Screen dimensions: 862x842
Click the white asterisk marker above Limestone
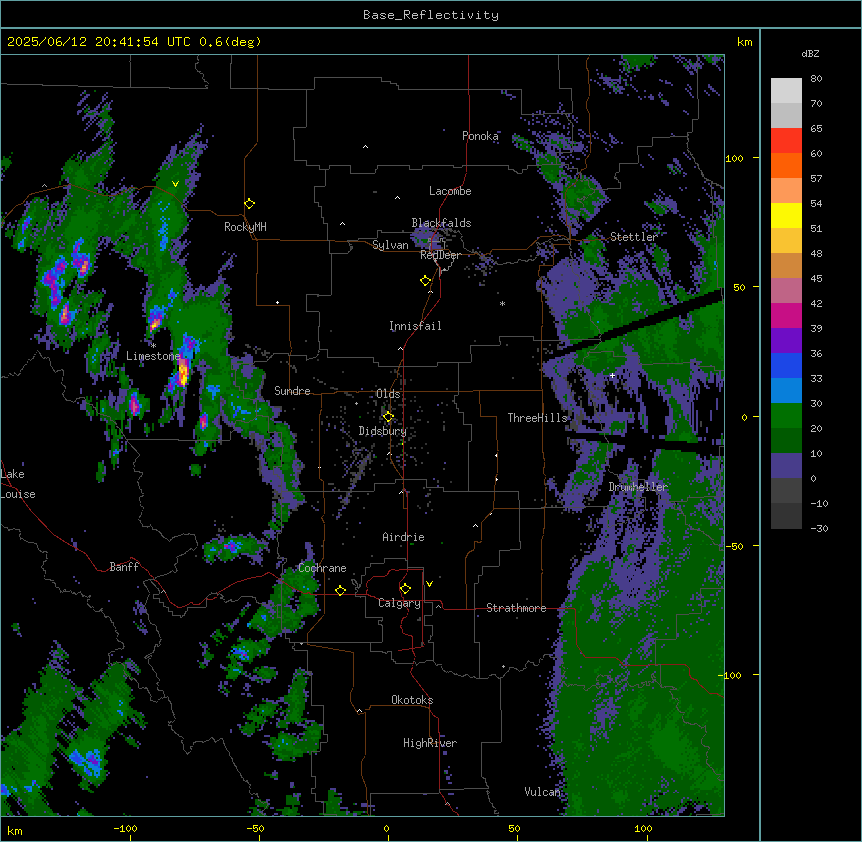153,345
